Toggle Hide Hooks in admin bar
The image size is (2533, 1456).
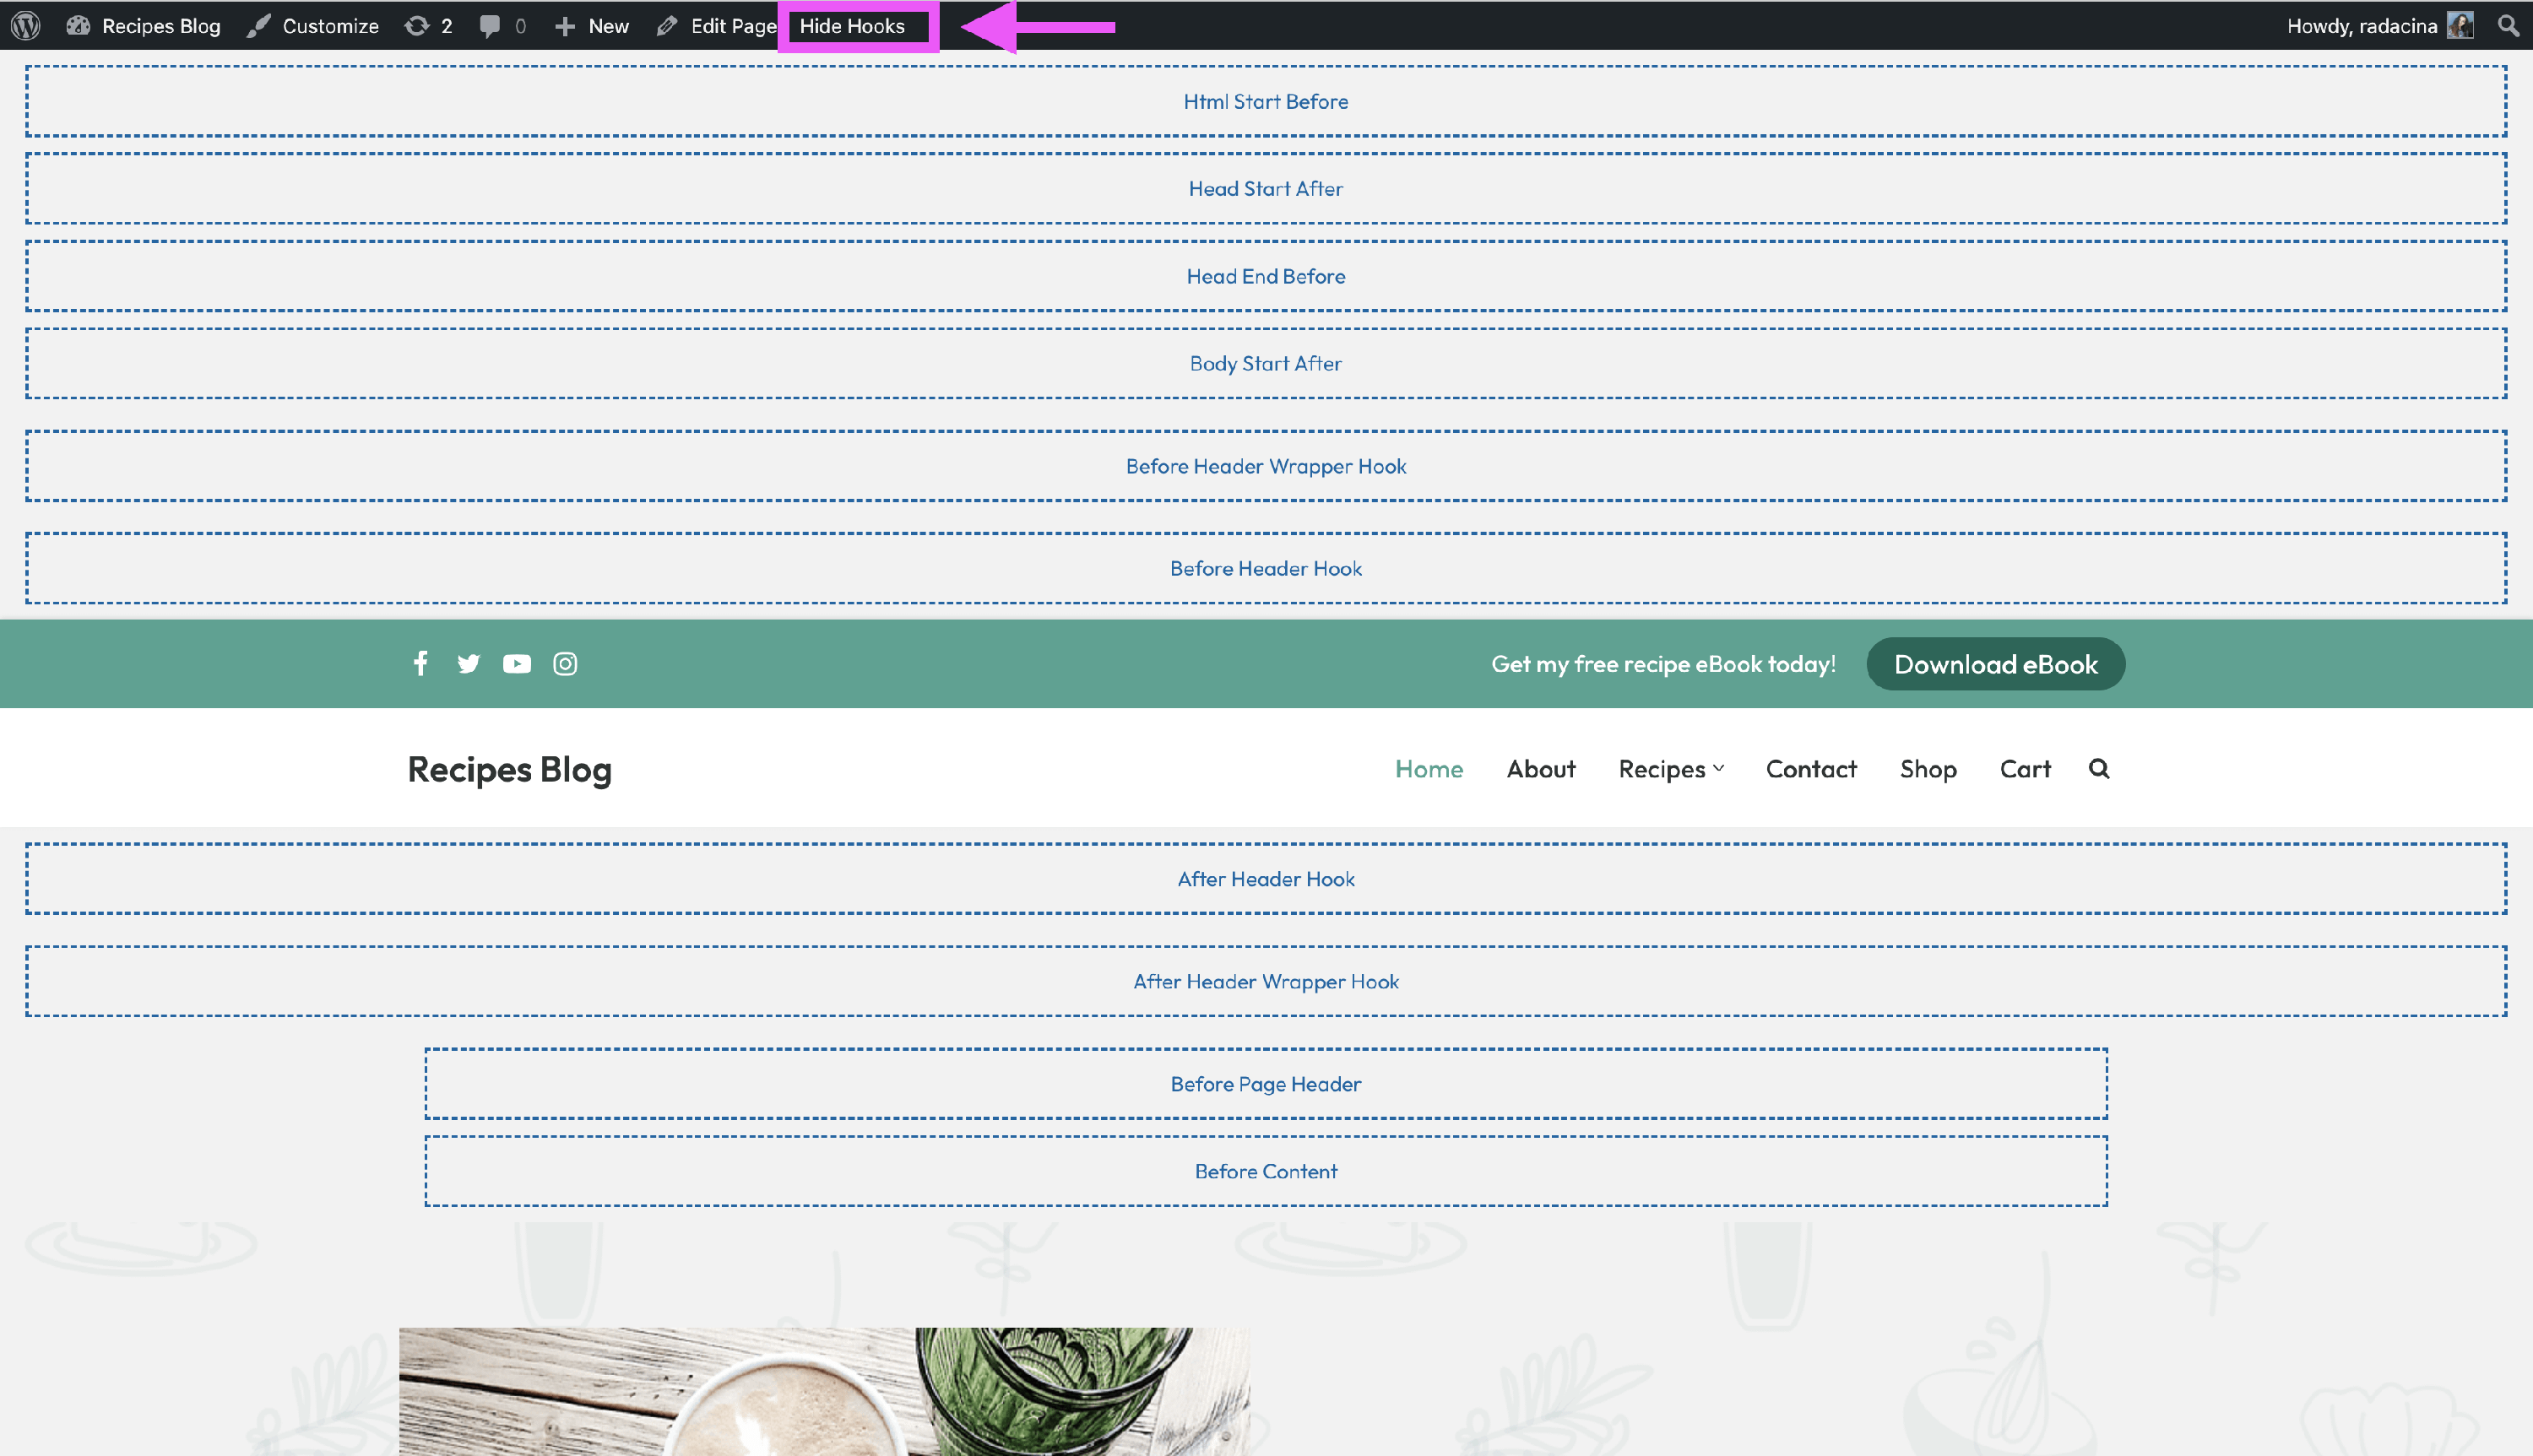pos(852,26)
